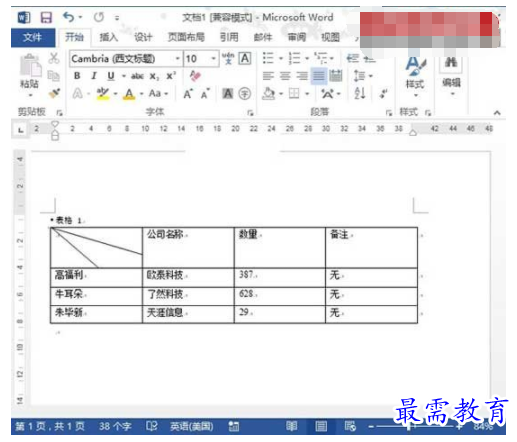Click the tab selector at ruler corner
Viewport: 517px width, 442px height.
point(21,130)
